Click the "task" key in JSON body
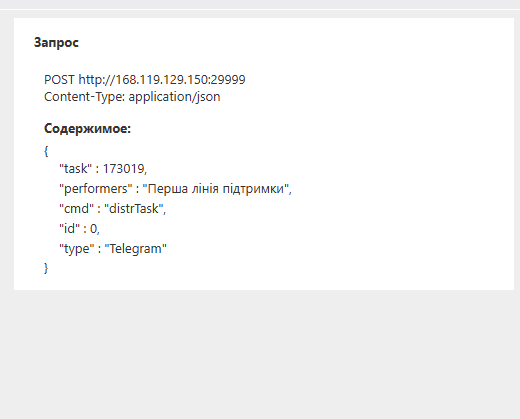Screen dimensions: 520x419 pyautogui.click(x=75, y=169)
